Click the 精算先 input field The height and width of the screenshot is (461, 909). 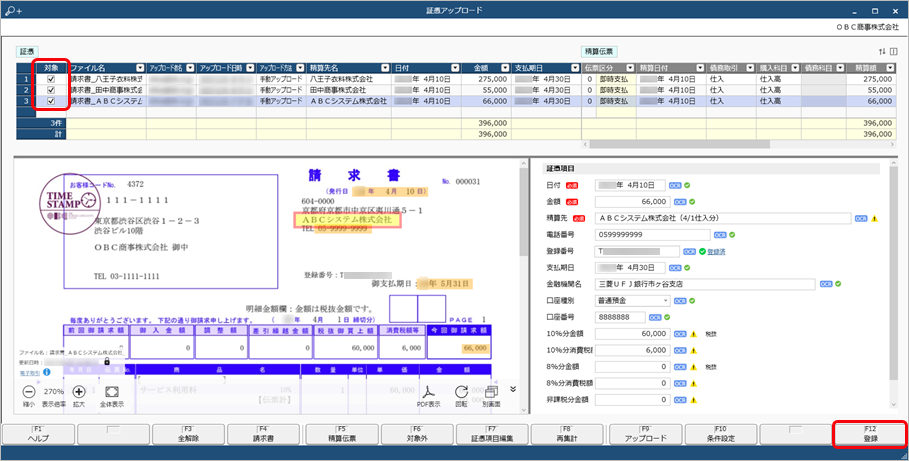pos(723,219)
